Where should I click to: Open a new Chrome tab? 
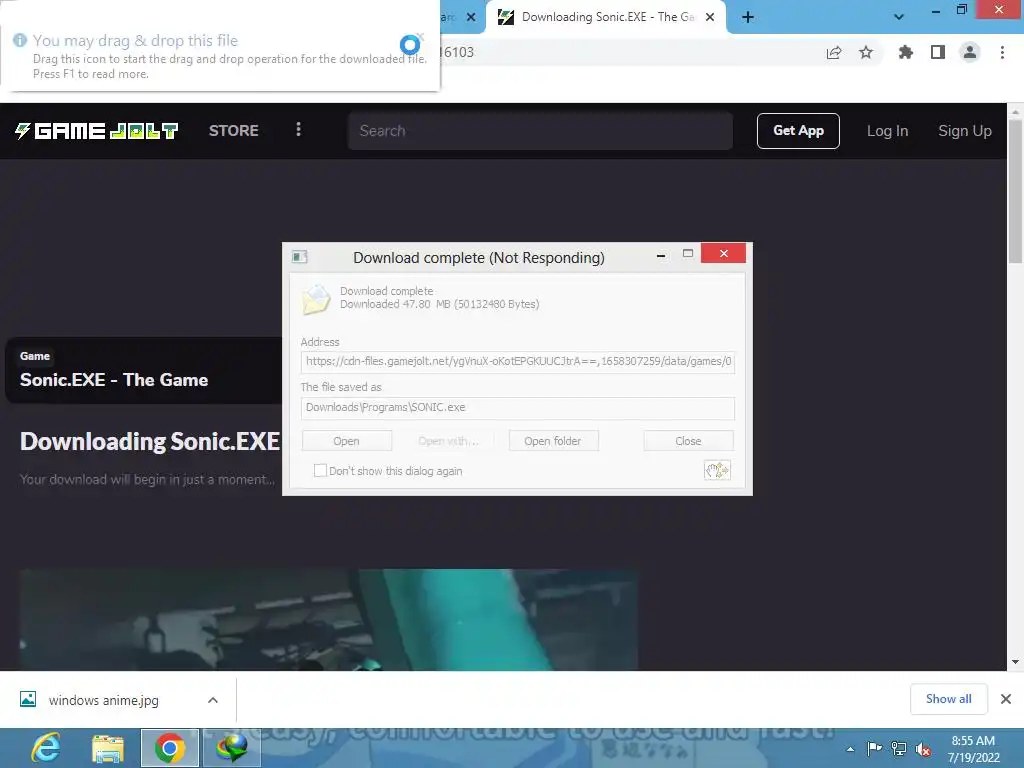click(x=748, y=18)
